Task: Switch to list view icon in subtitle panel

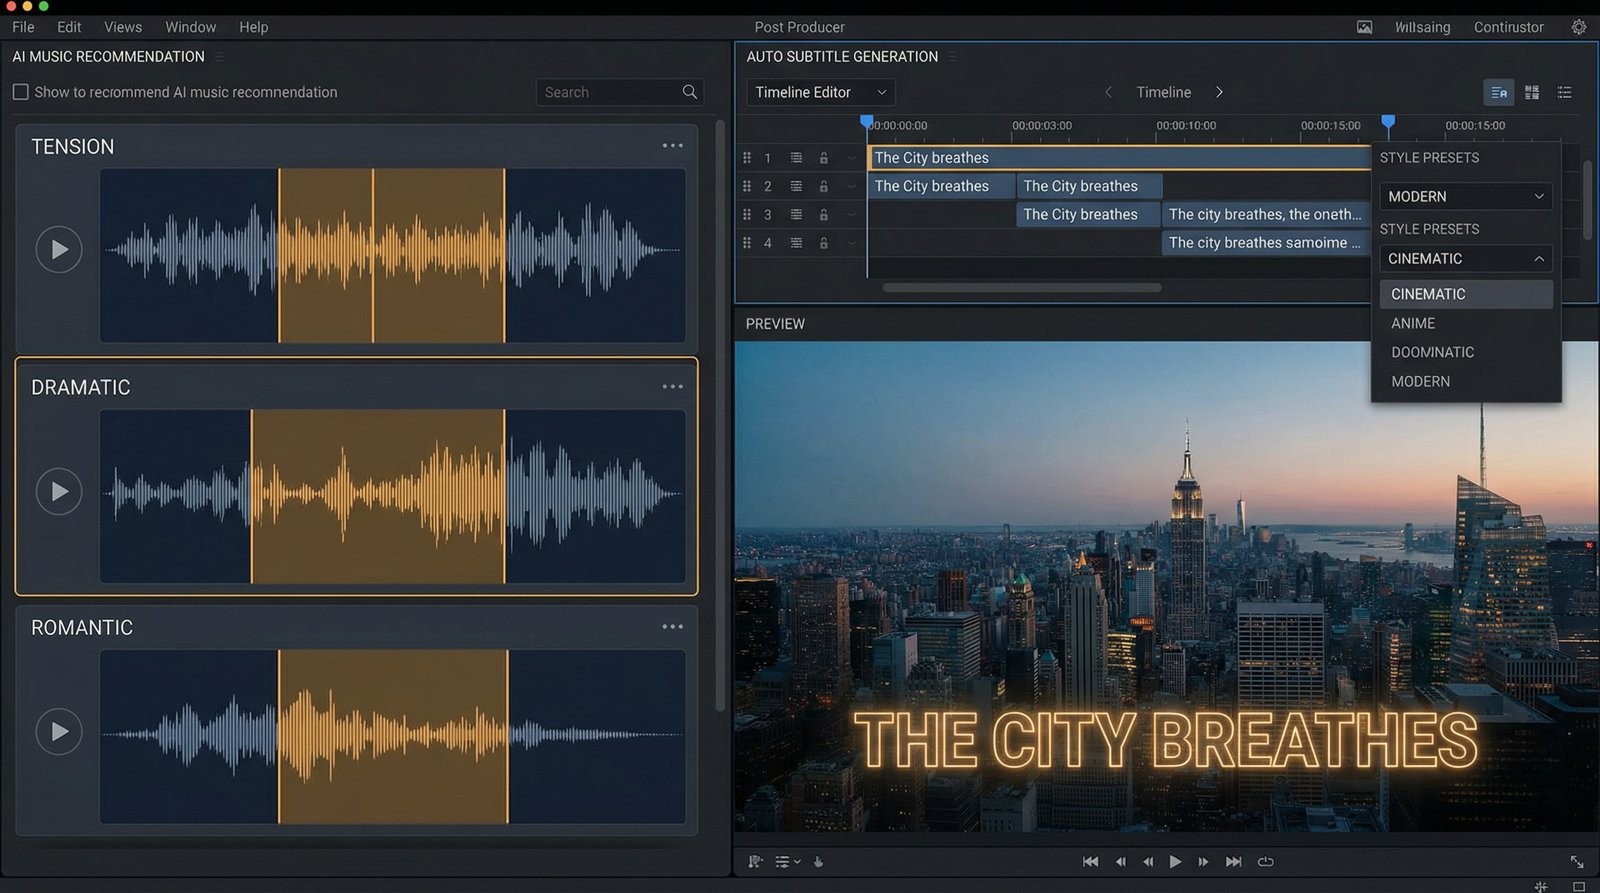Action: coord(1565,92)
